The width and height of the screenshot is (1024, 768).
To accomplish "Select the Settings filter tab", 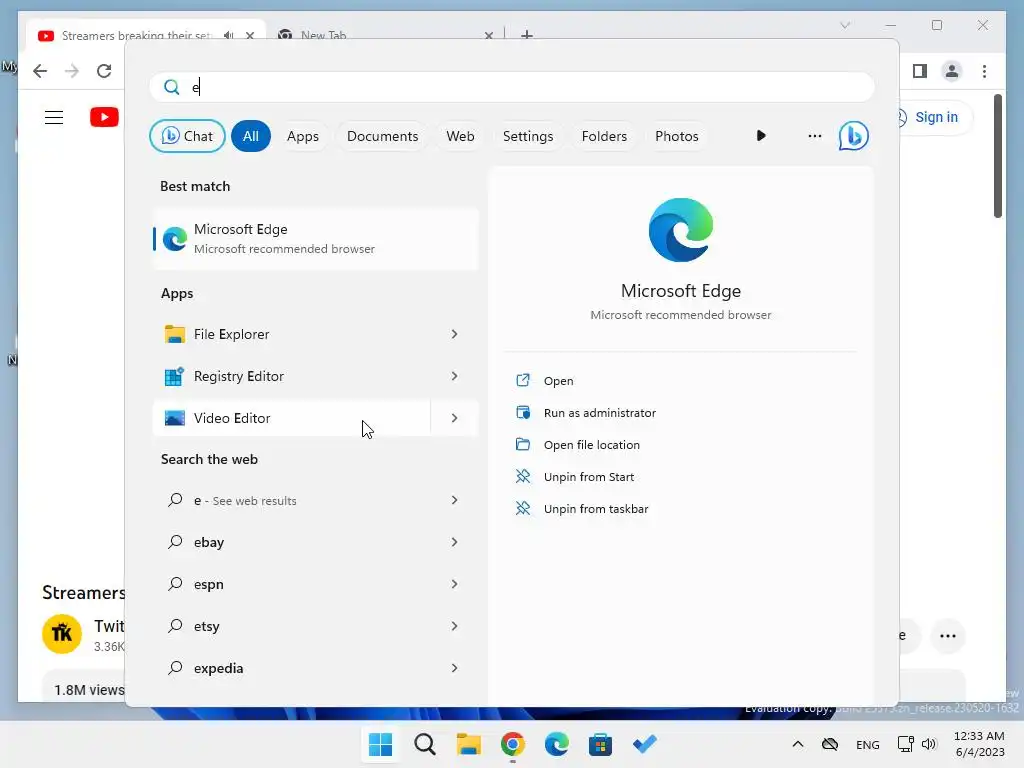I will click(x=528, y=136).
